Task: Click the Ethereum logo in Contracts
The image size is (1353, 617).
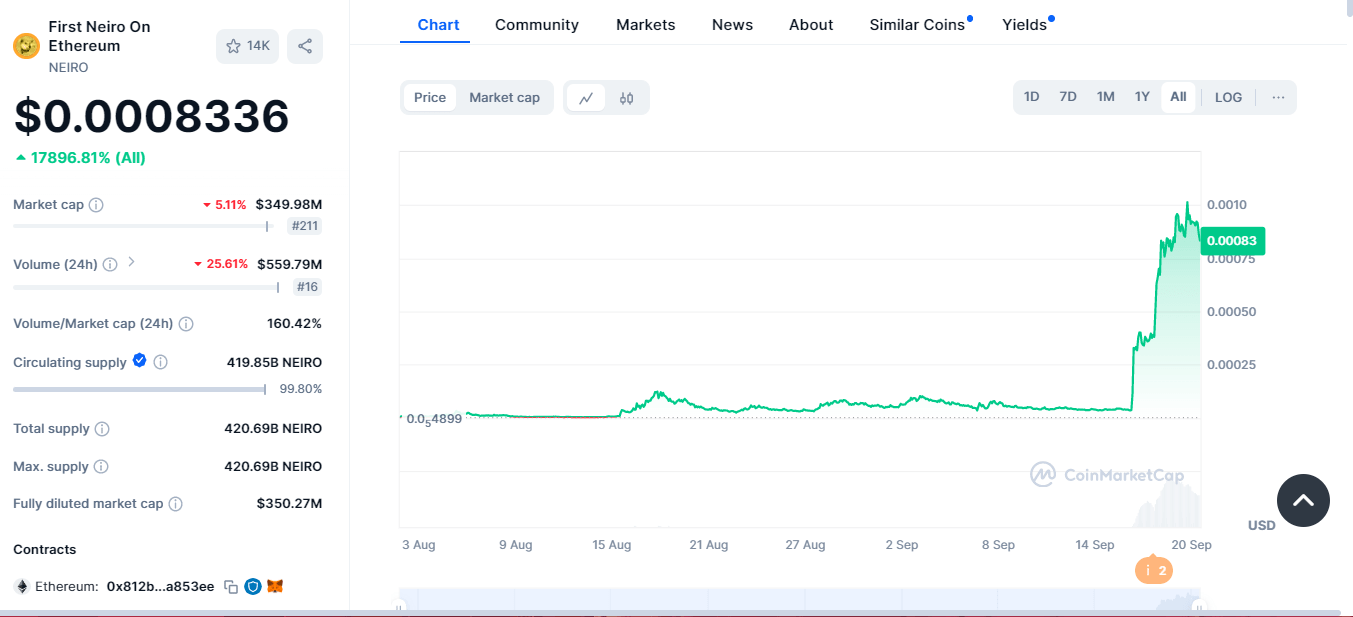Action: pos(21,587)
